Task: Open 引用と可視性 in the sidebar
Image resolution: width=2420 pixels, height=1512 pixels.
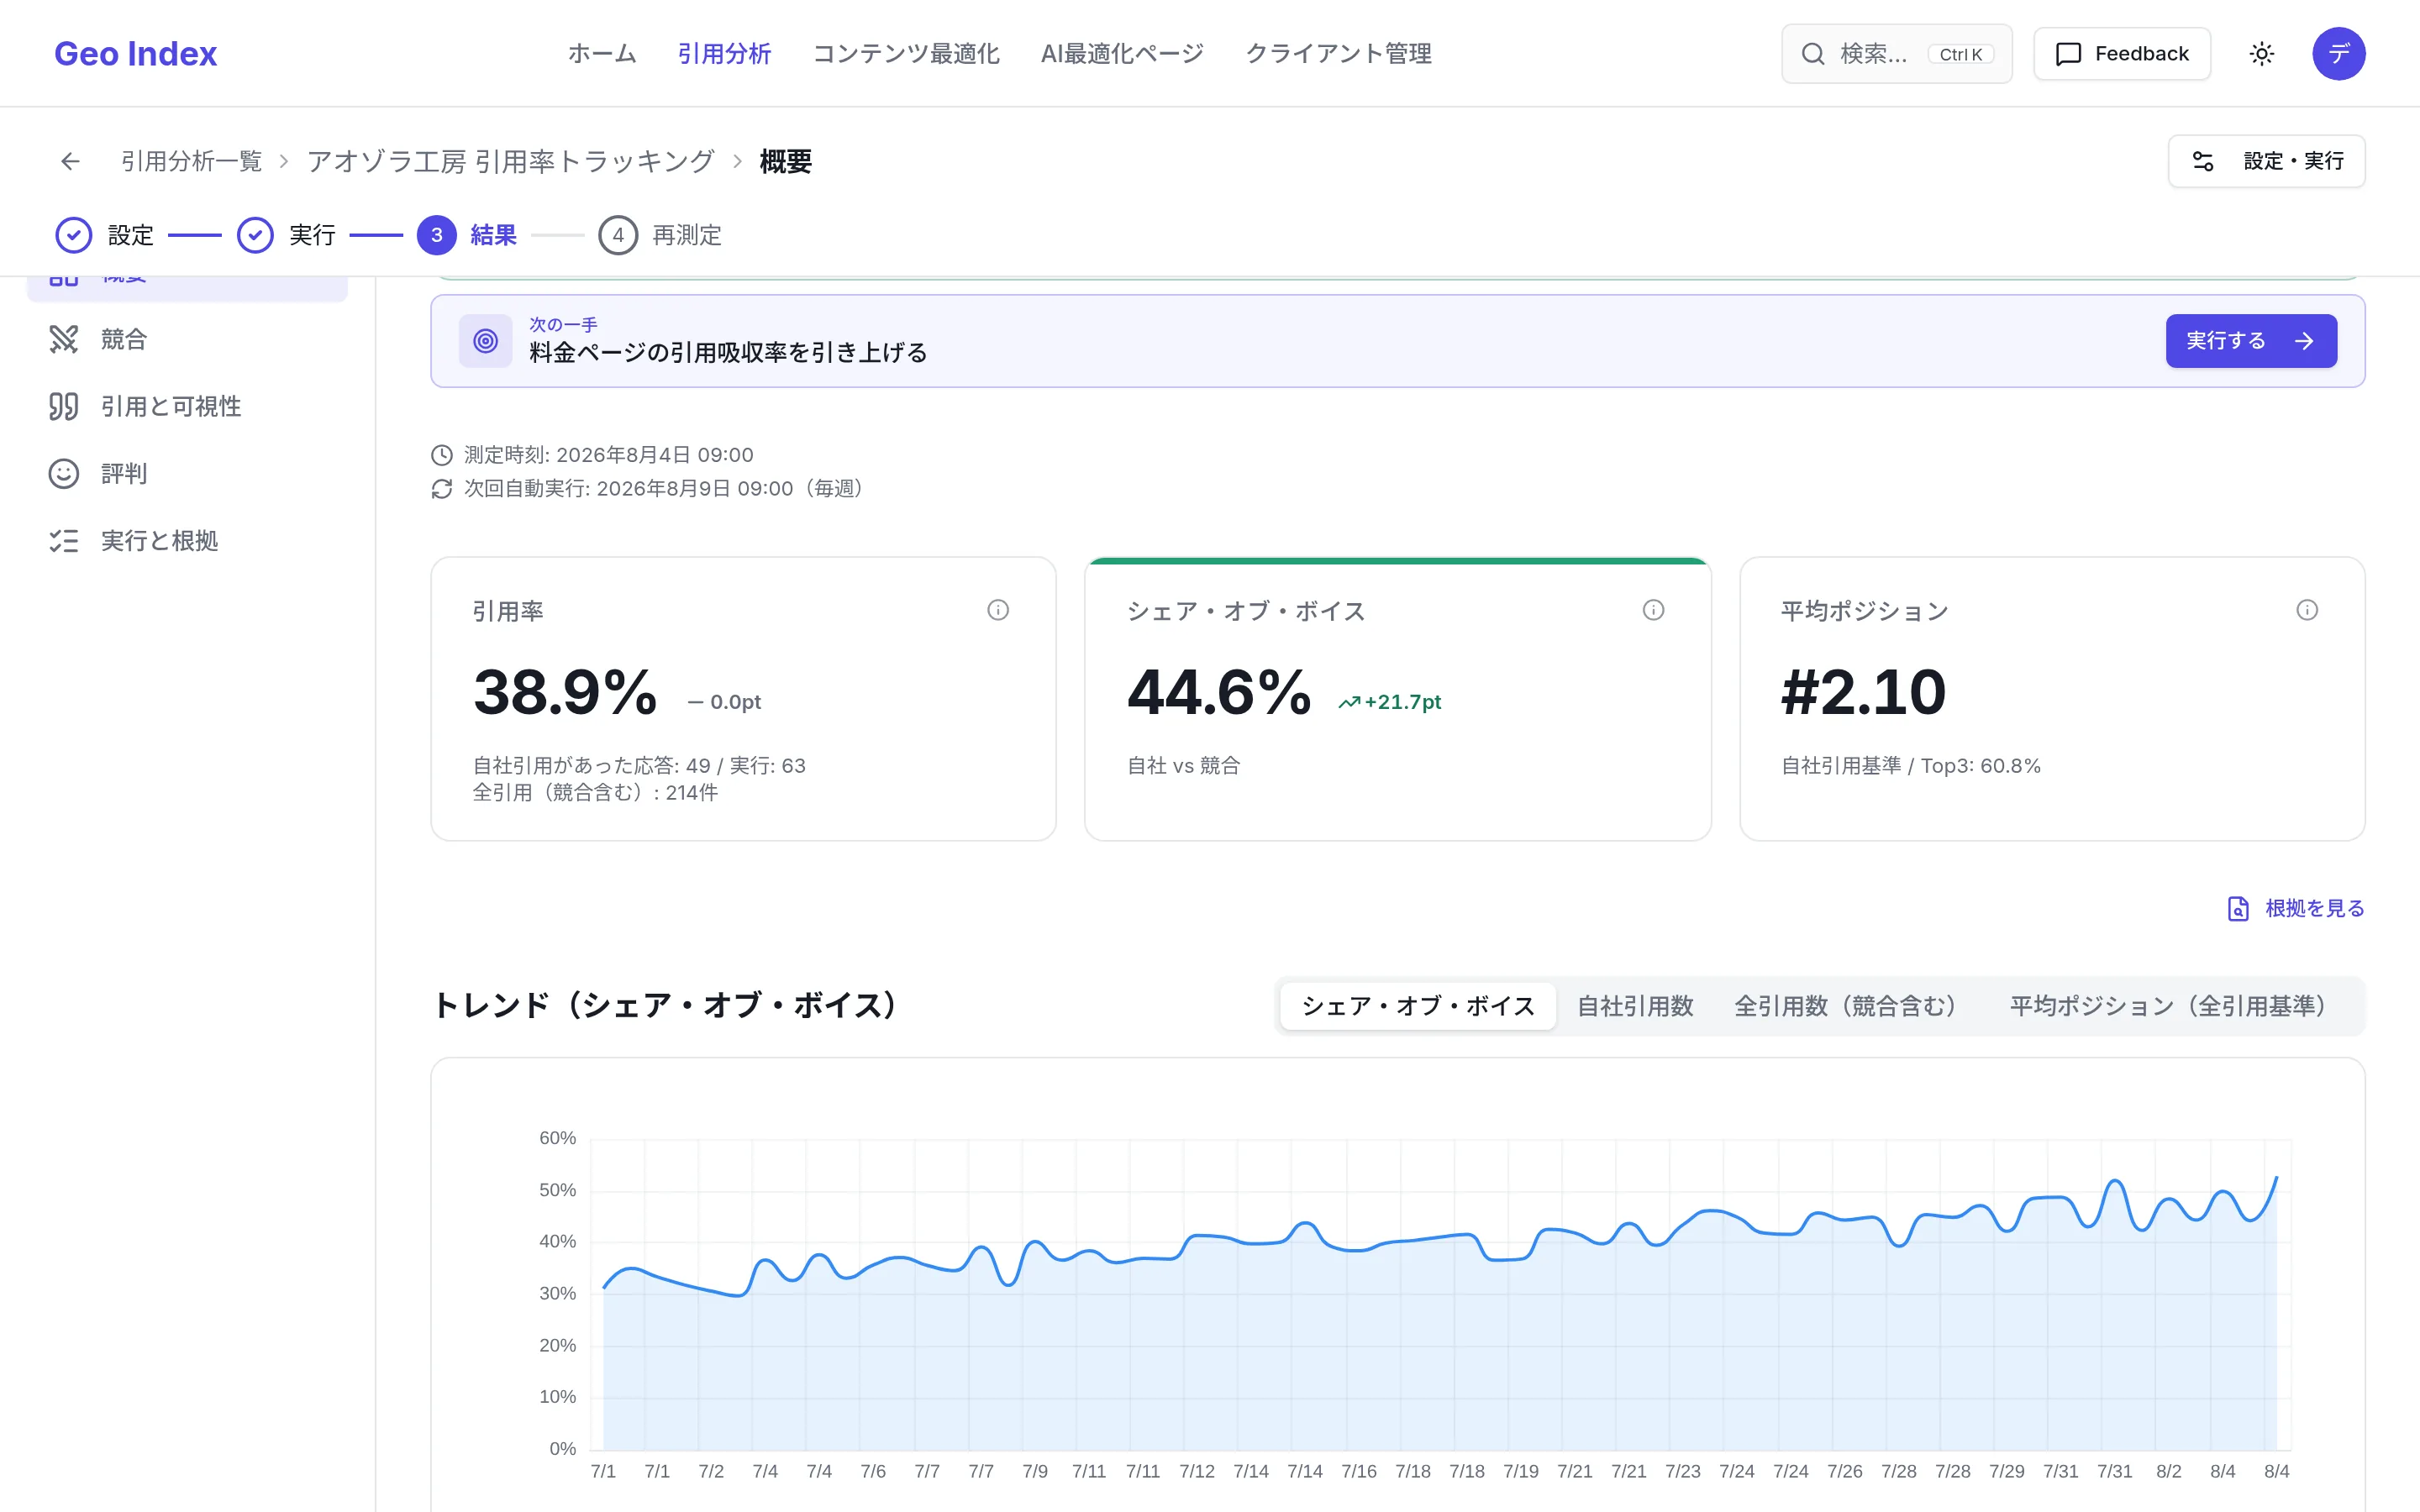Action: 187,406
